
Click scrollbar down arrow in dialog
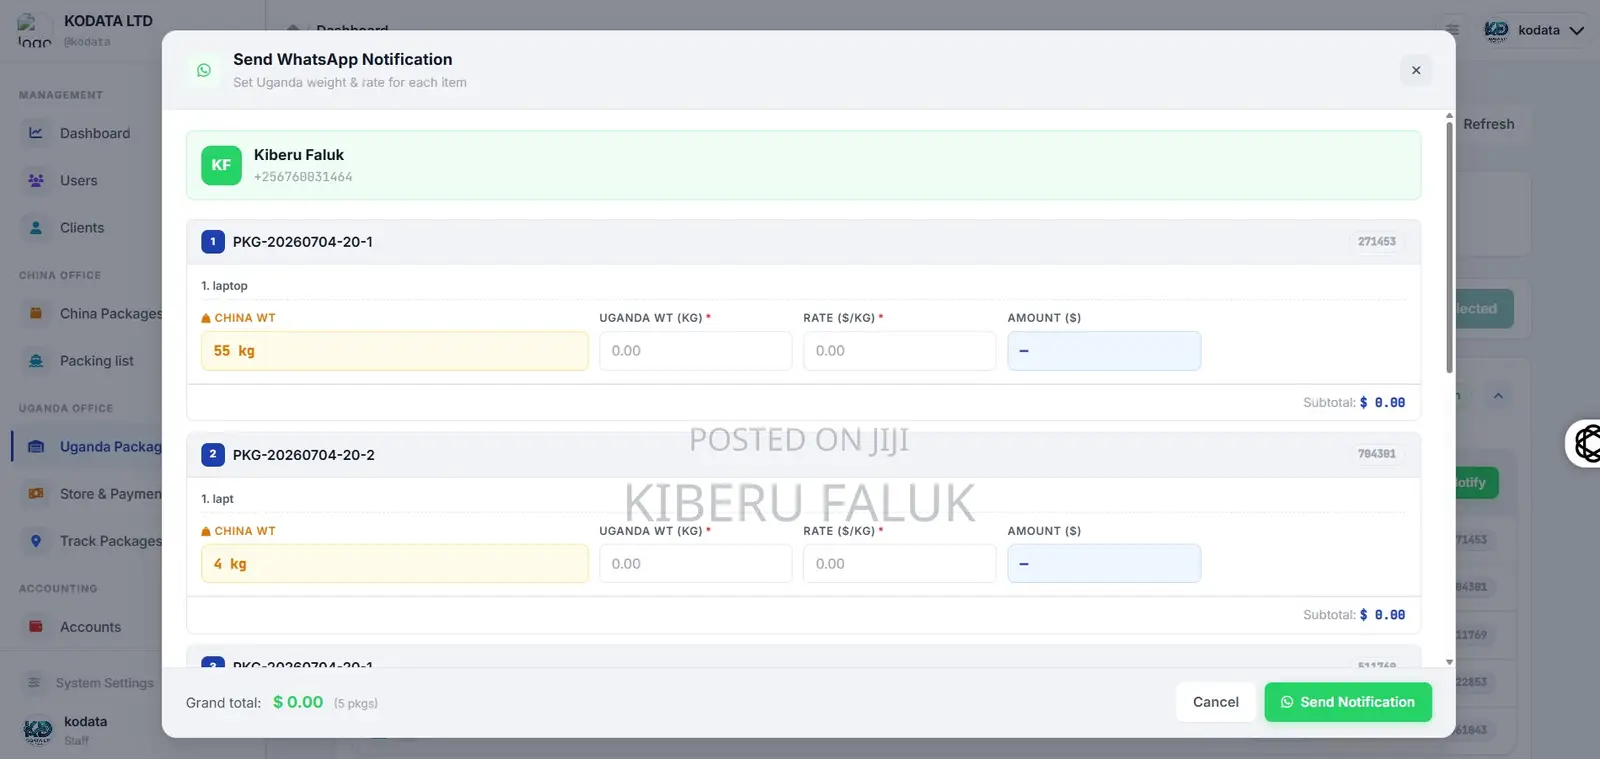1449,662
